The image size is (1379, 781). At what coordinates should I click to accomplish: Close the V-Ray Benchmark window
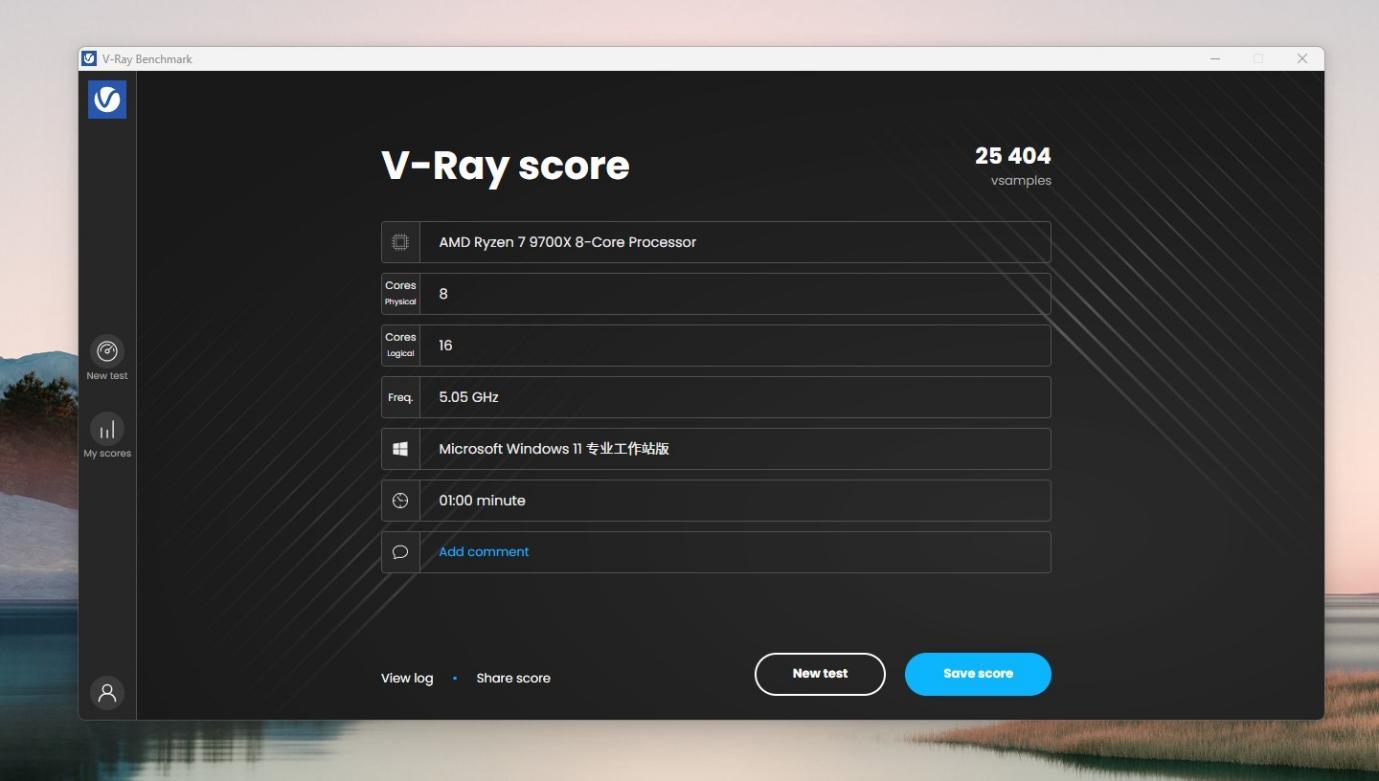(1302, 59)
